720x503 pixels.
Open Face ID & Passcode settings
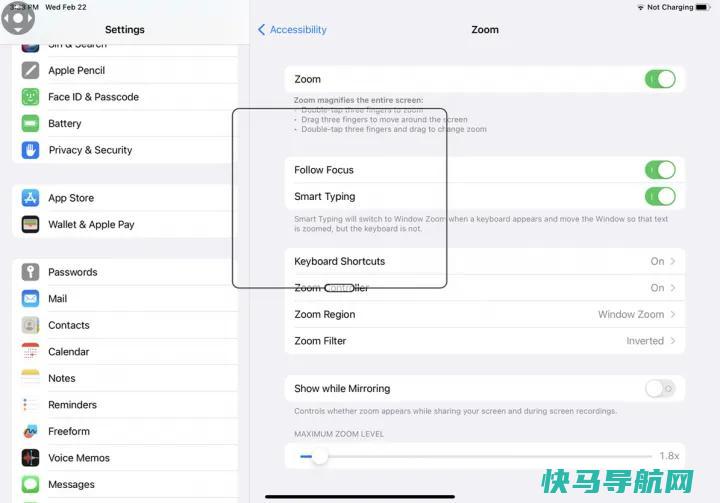[x=125, y=97]
